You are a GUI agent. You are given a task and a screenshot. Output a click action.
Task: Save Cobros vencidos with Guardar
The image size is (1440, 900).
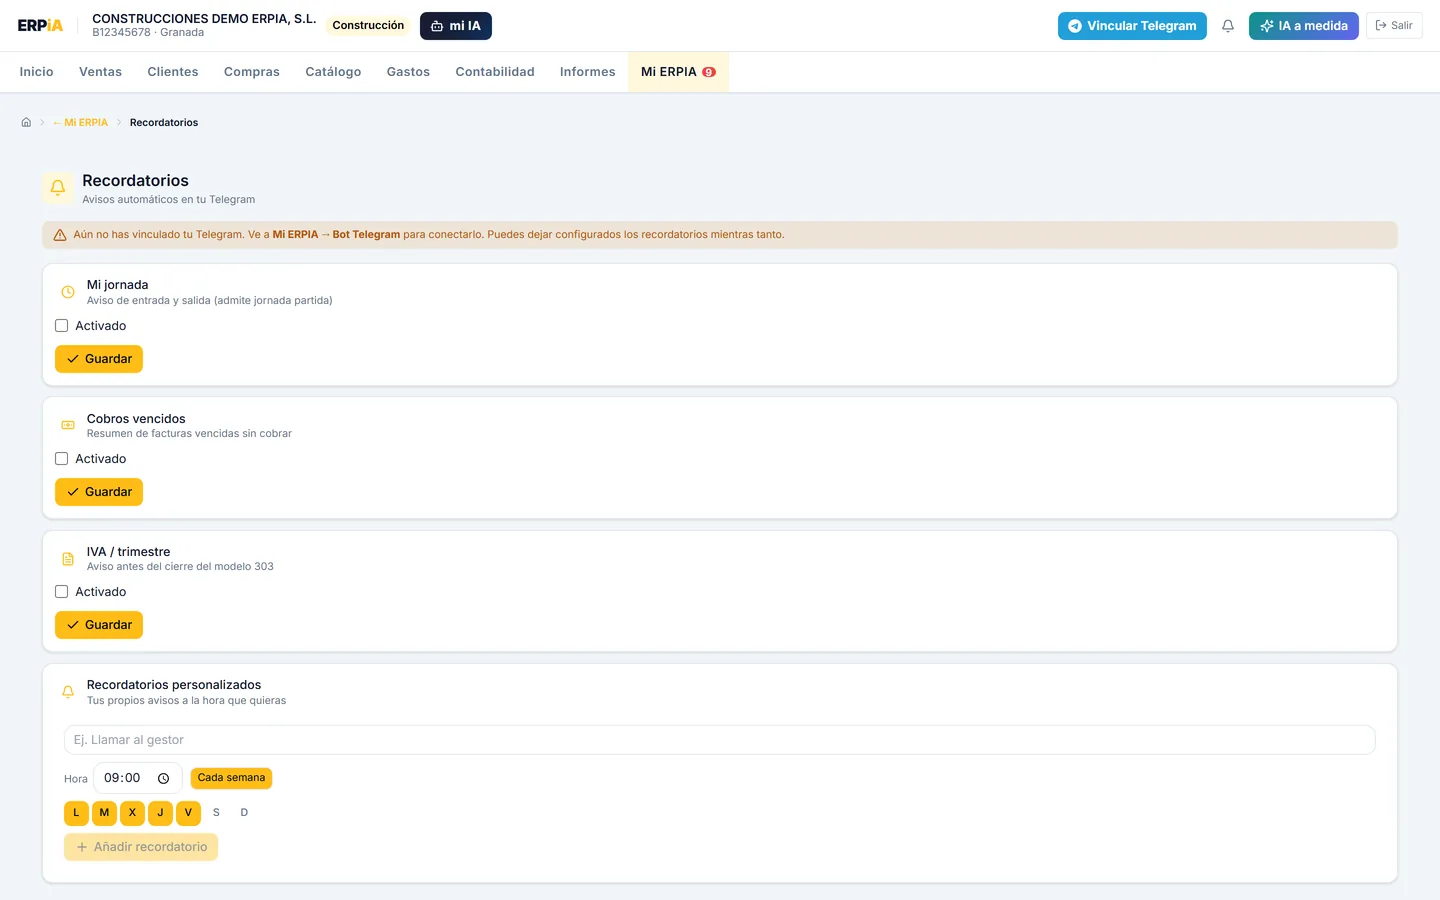pyautogui.click(x=99, y=492)
